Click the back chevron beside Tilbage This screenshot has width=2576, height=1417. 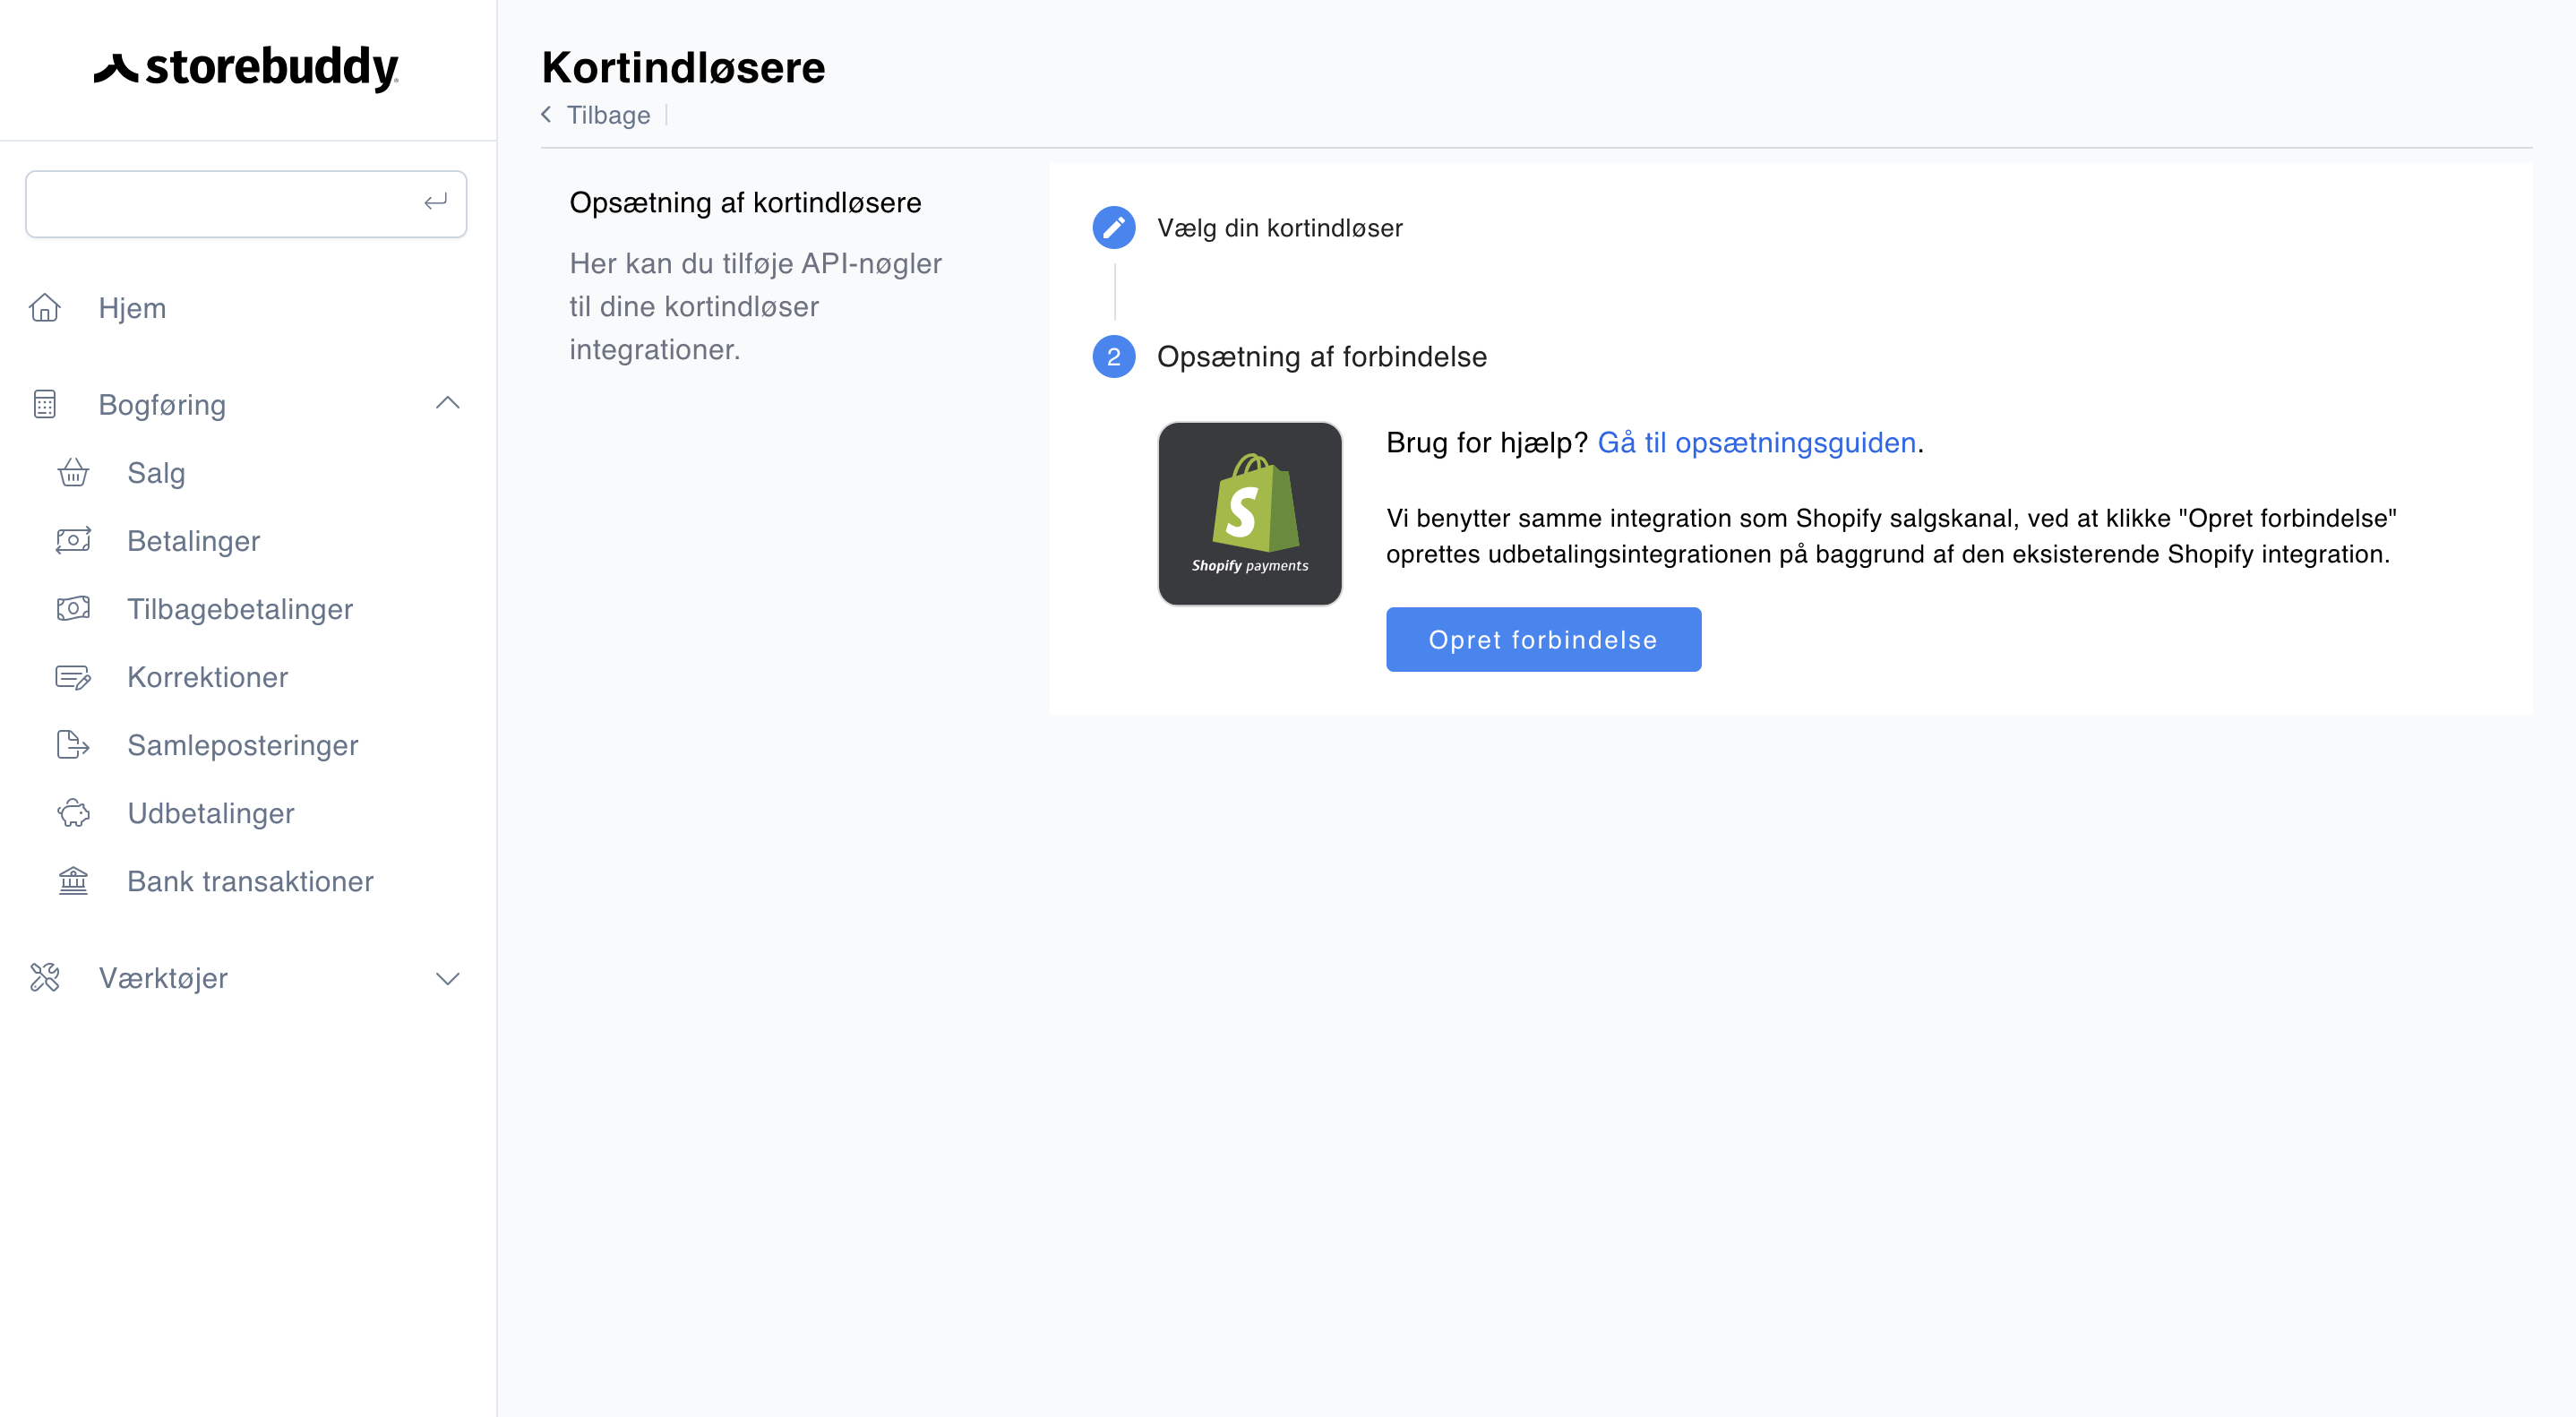click(546, 115)
